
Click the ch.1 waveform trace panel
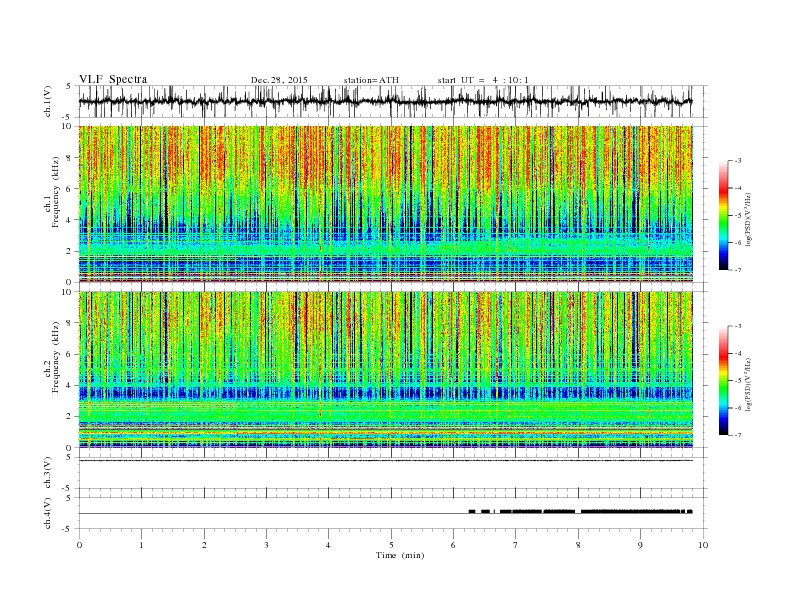pos(393,101)
